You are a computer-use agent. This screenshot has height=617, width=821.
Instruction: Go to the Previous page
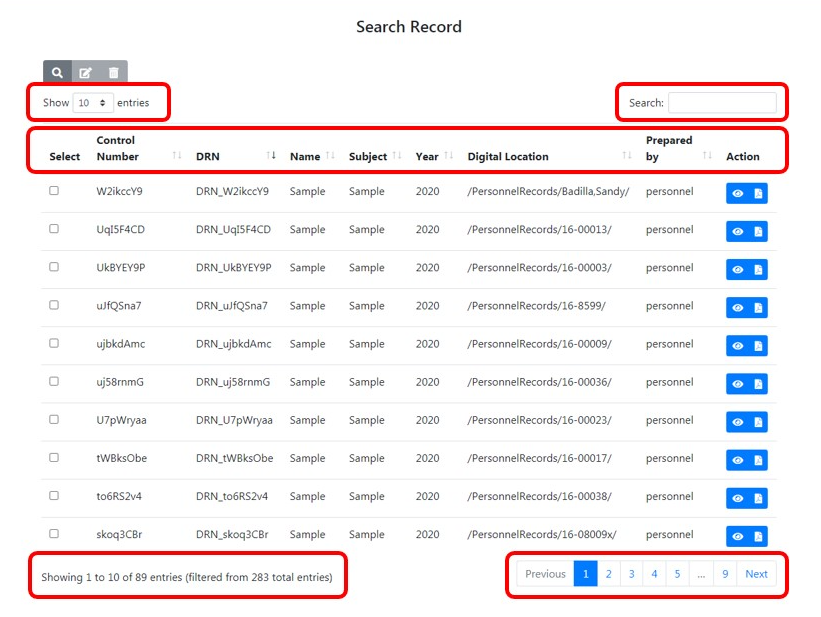pyautogui.click(x=545, y=574)
